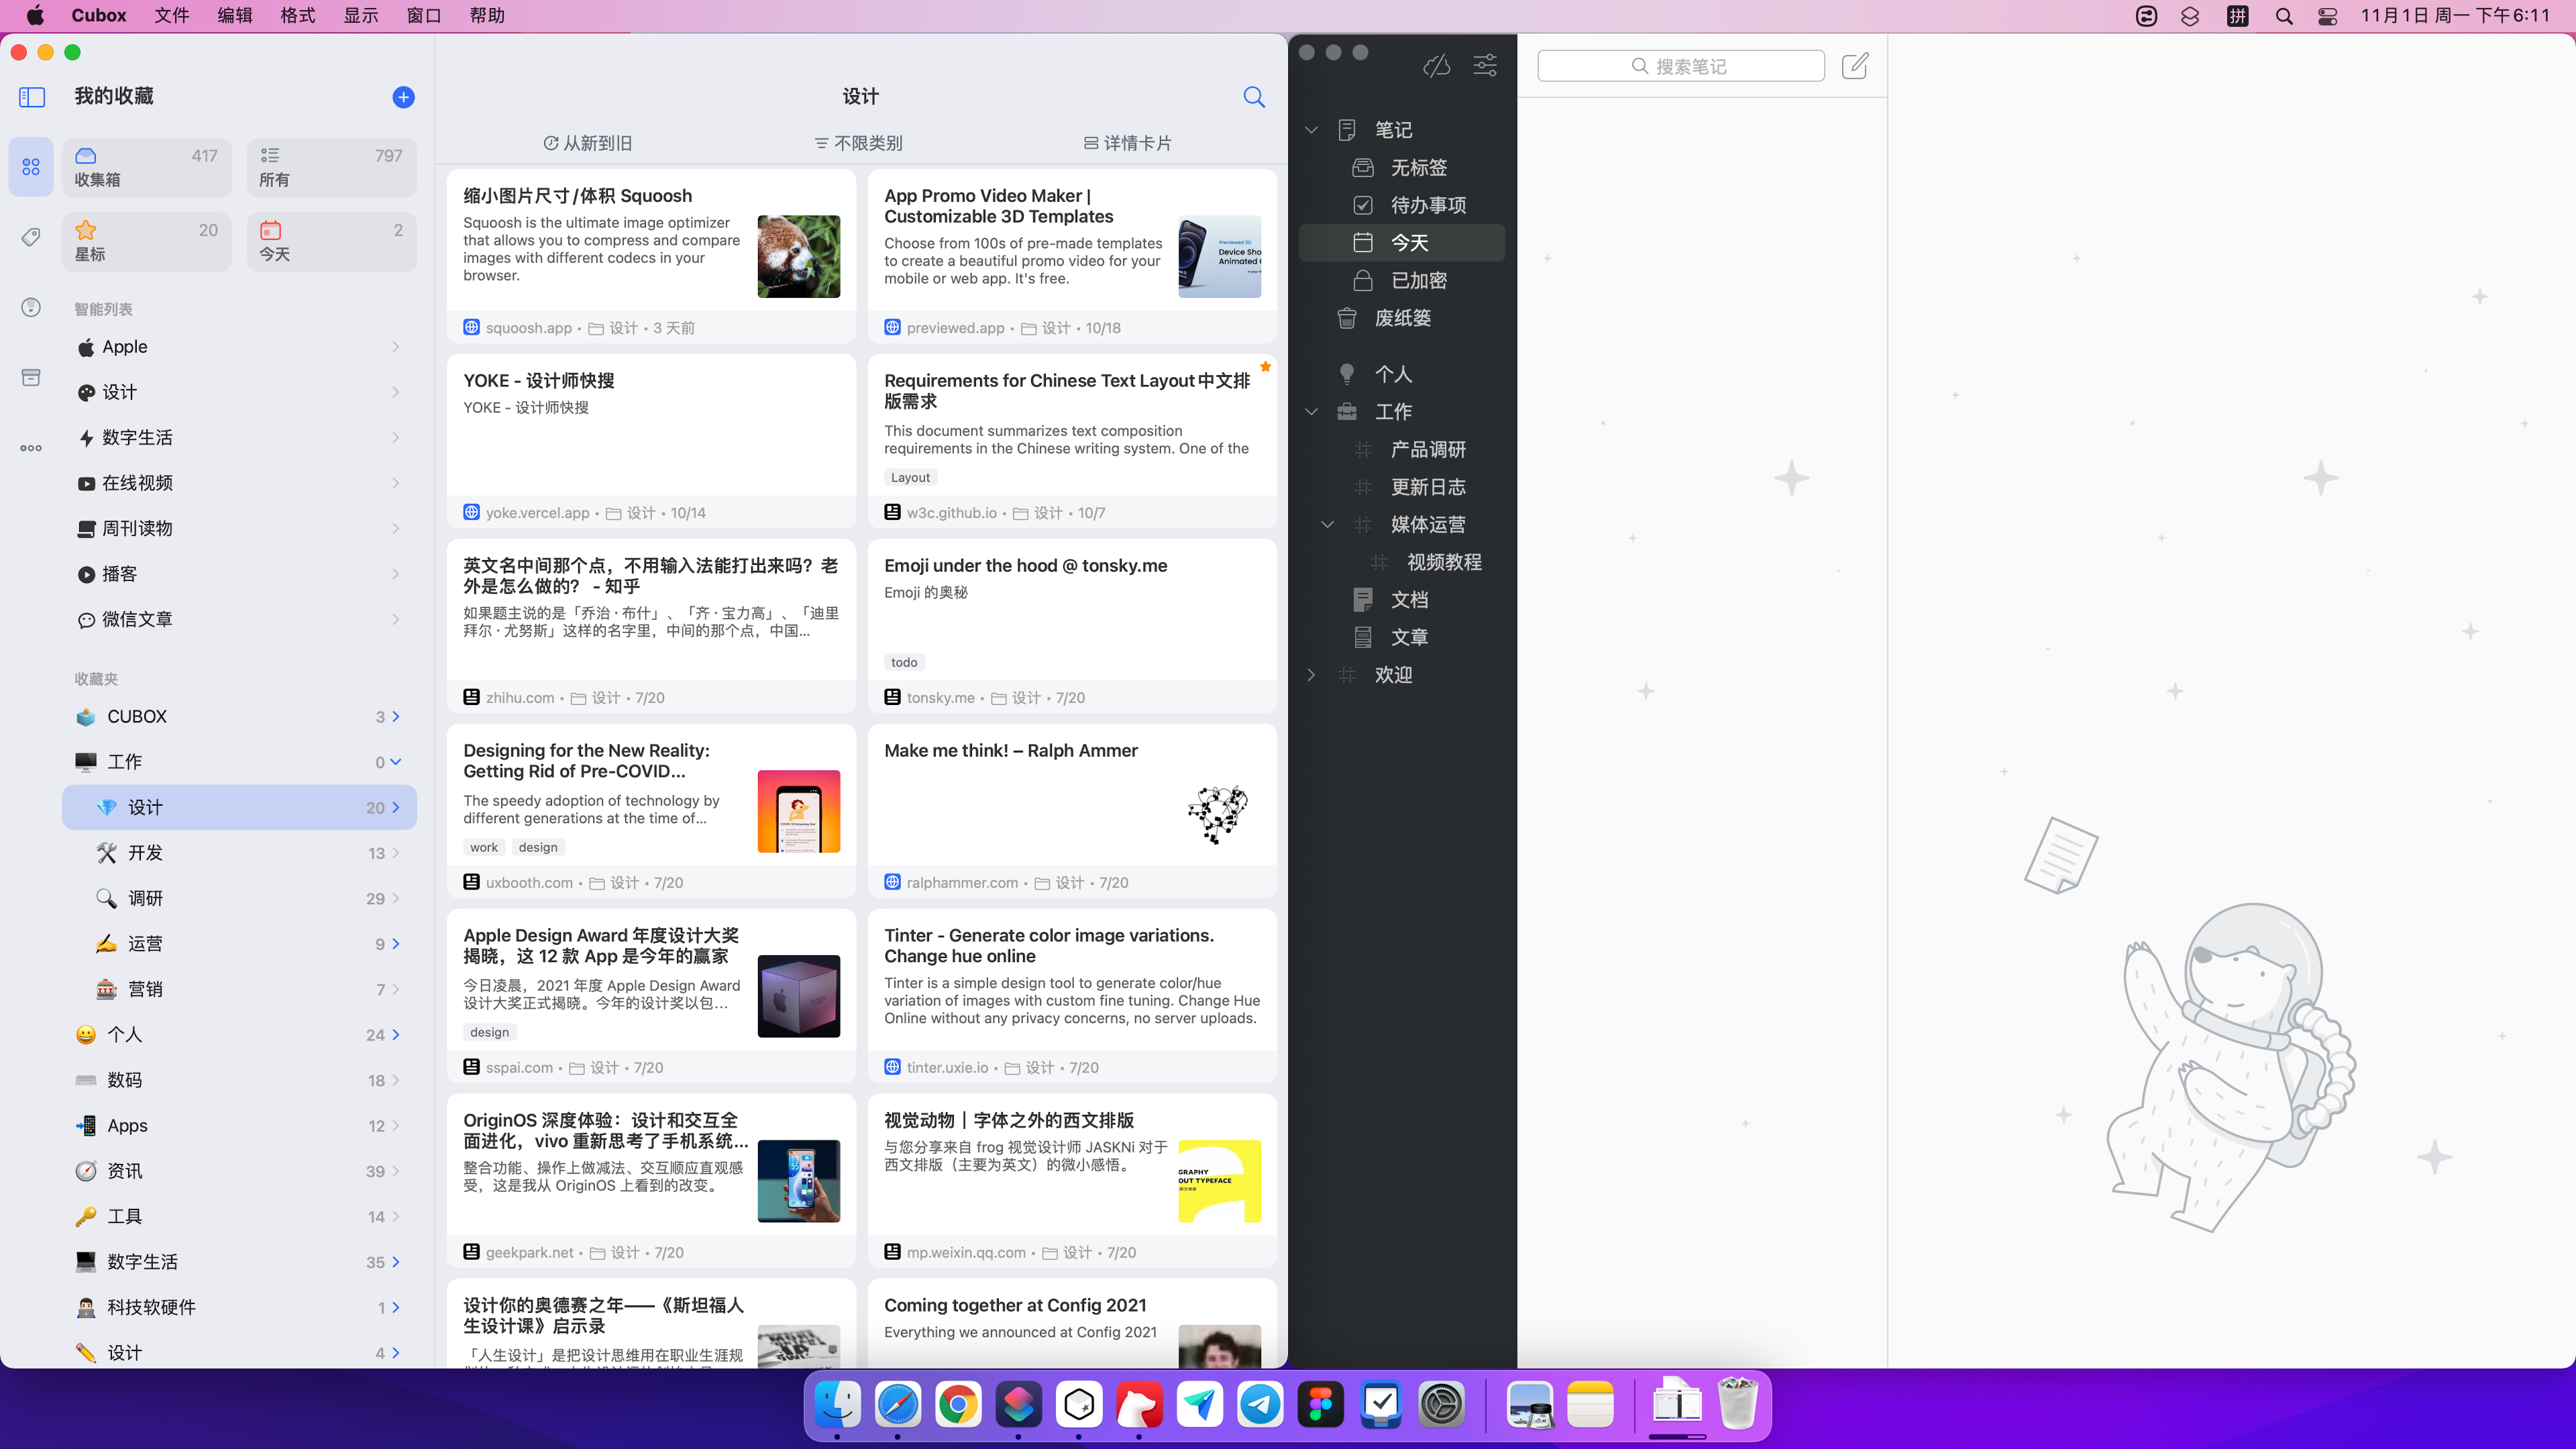2576x1449 pixels.
Task: Launch Safari from the Dock
Action: tap(898, 1404)
